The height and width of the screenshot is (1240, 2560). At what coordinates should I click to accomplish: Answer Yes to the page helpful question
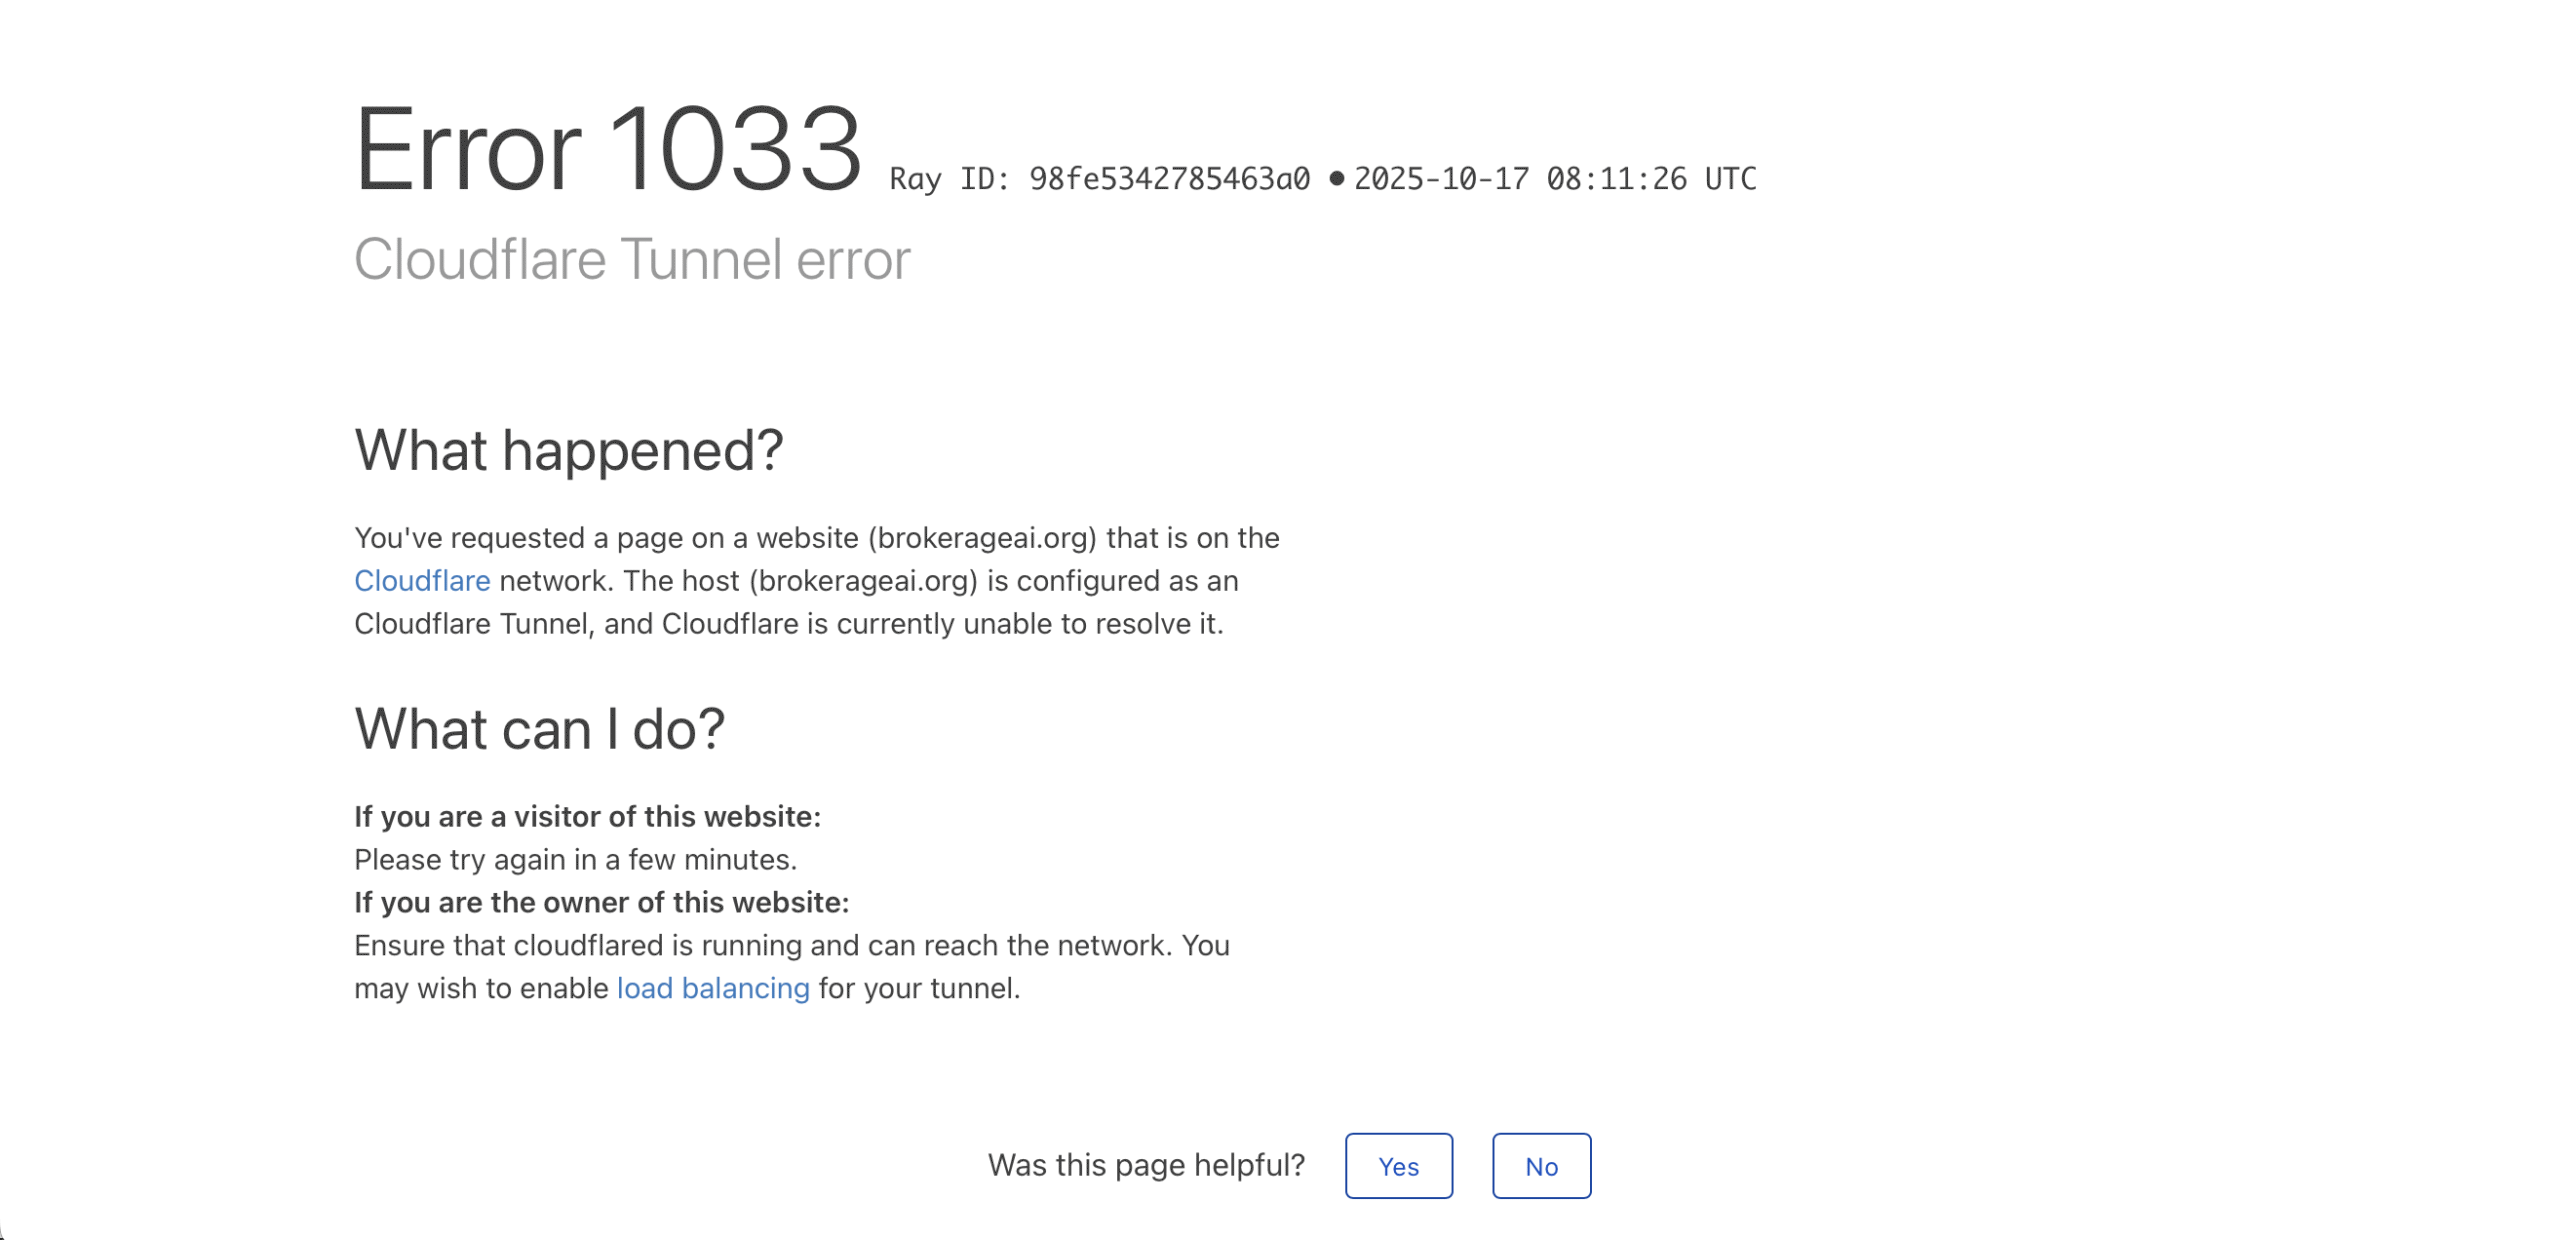pos(1397,1165)
